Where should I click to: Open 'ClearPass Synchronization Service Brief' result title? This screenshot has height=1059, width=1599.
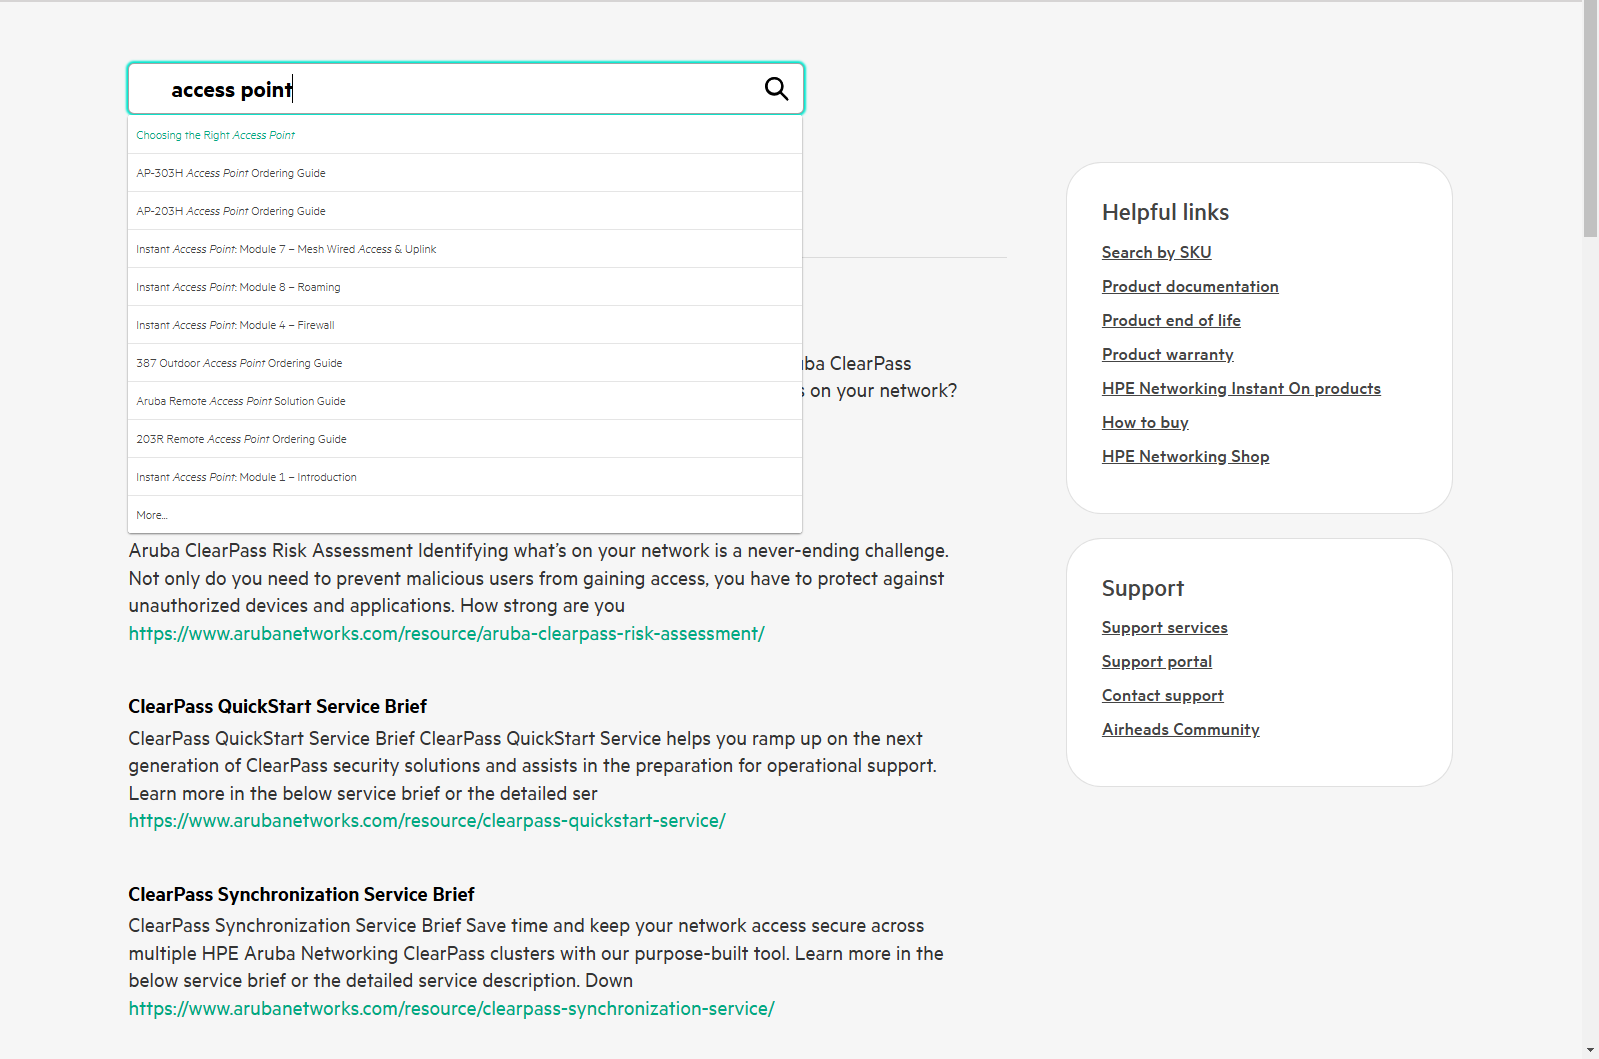(301, 895)
